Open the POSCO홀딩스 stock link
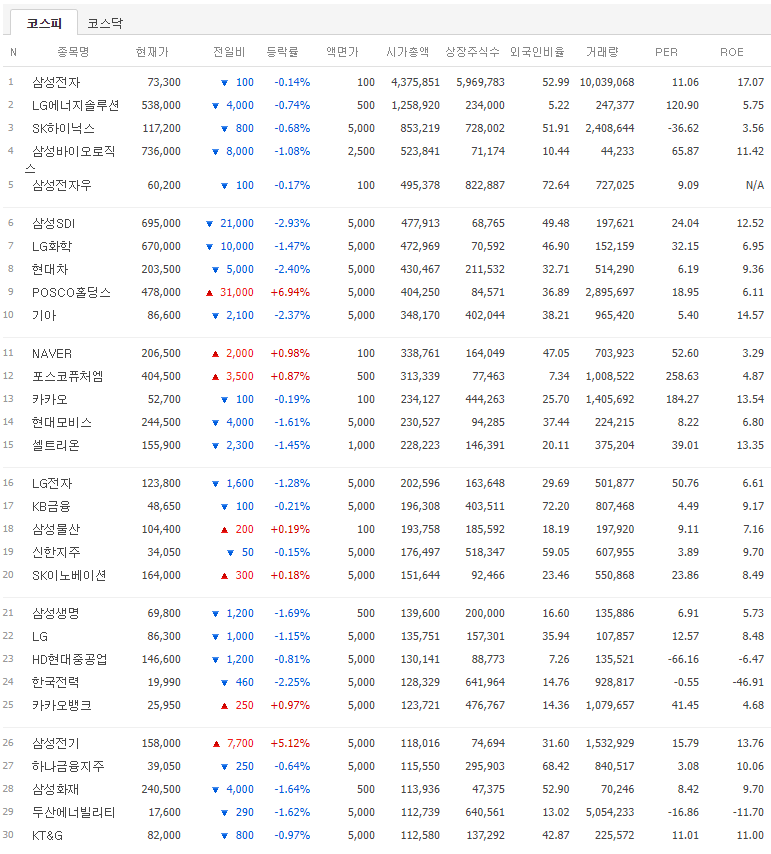The image size is (771, 854). [71, 292]
